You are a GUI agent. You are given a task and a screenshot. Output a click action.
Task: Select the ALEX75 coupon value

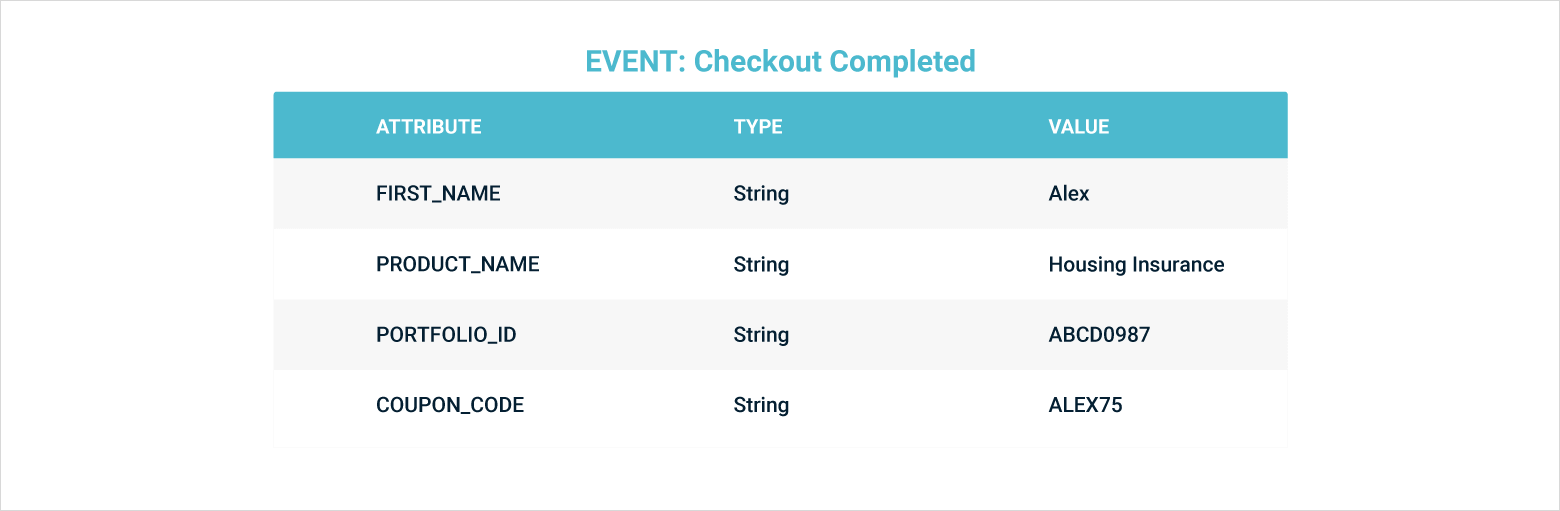coord(1085,405)
